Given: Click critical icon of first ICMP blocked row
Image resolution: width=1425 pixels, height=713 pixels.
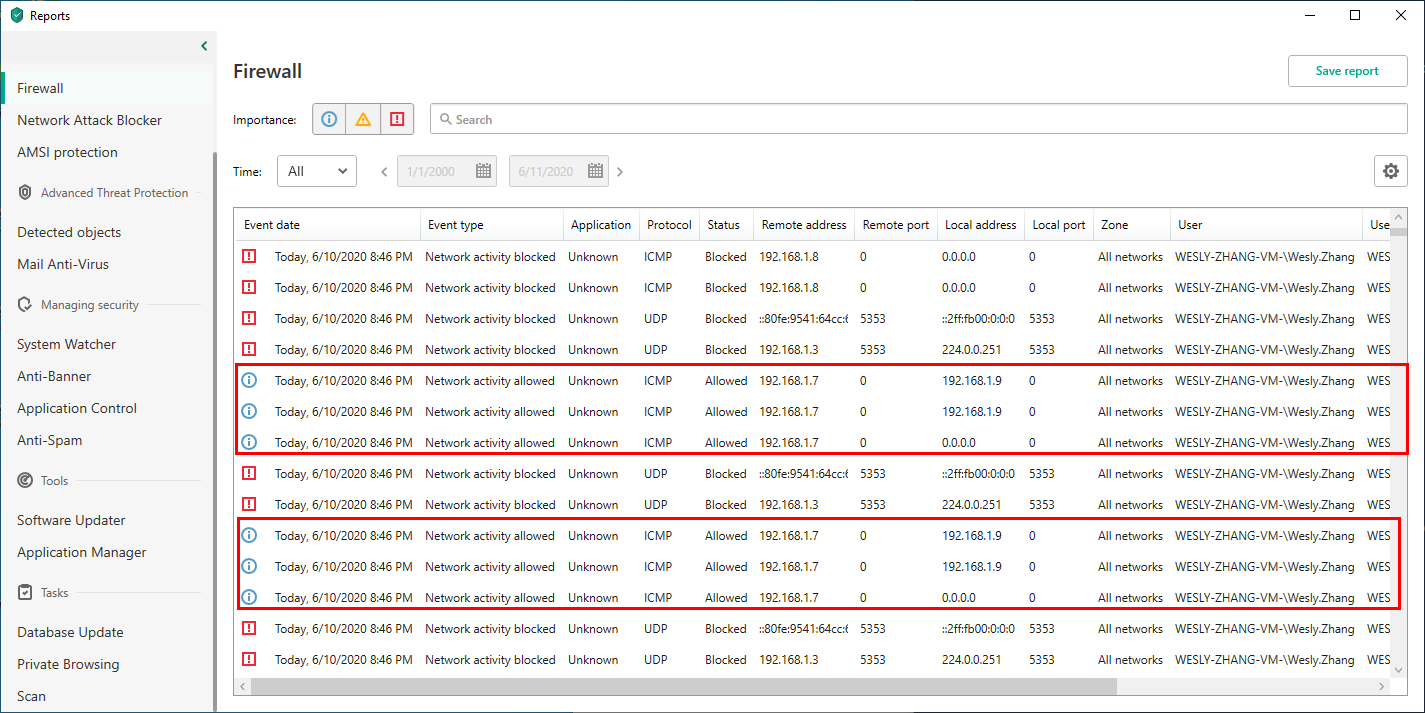Looking at the screenshot, I should pyautogui.click(x=250, y=256).
